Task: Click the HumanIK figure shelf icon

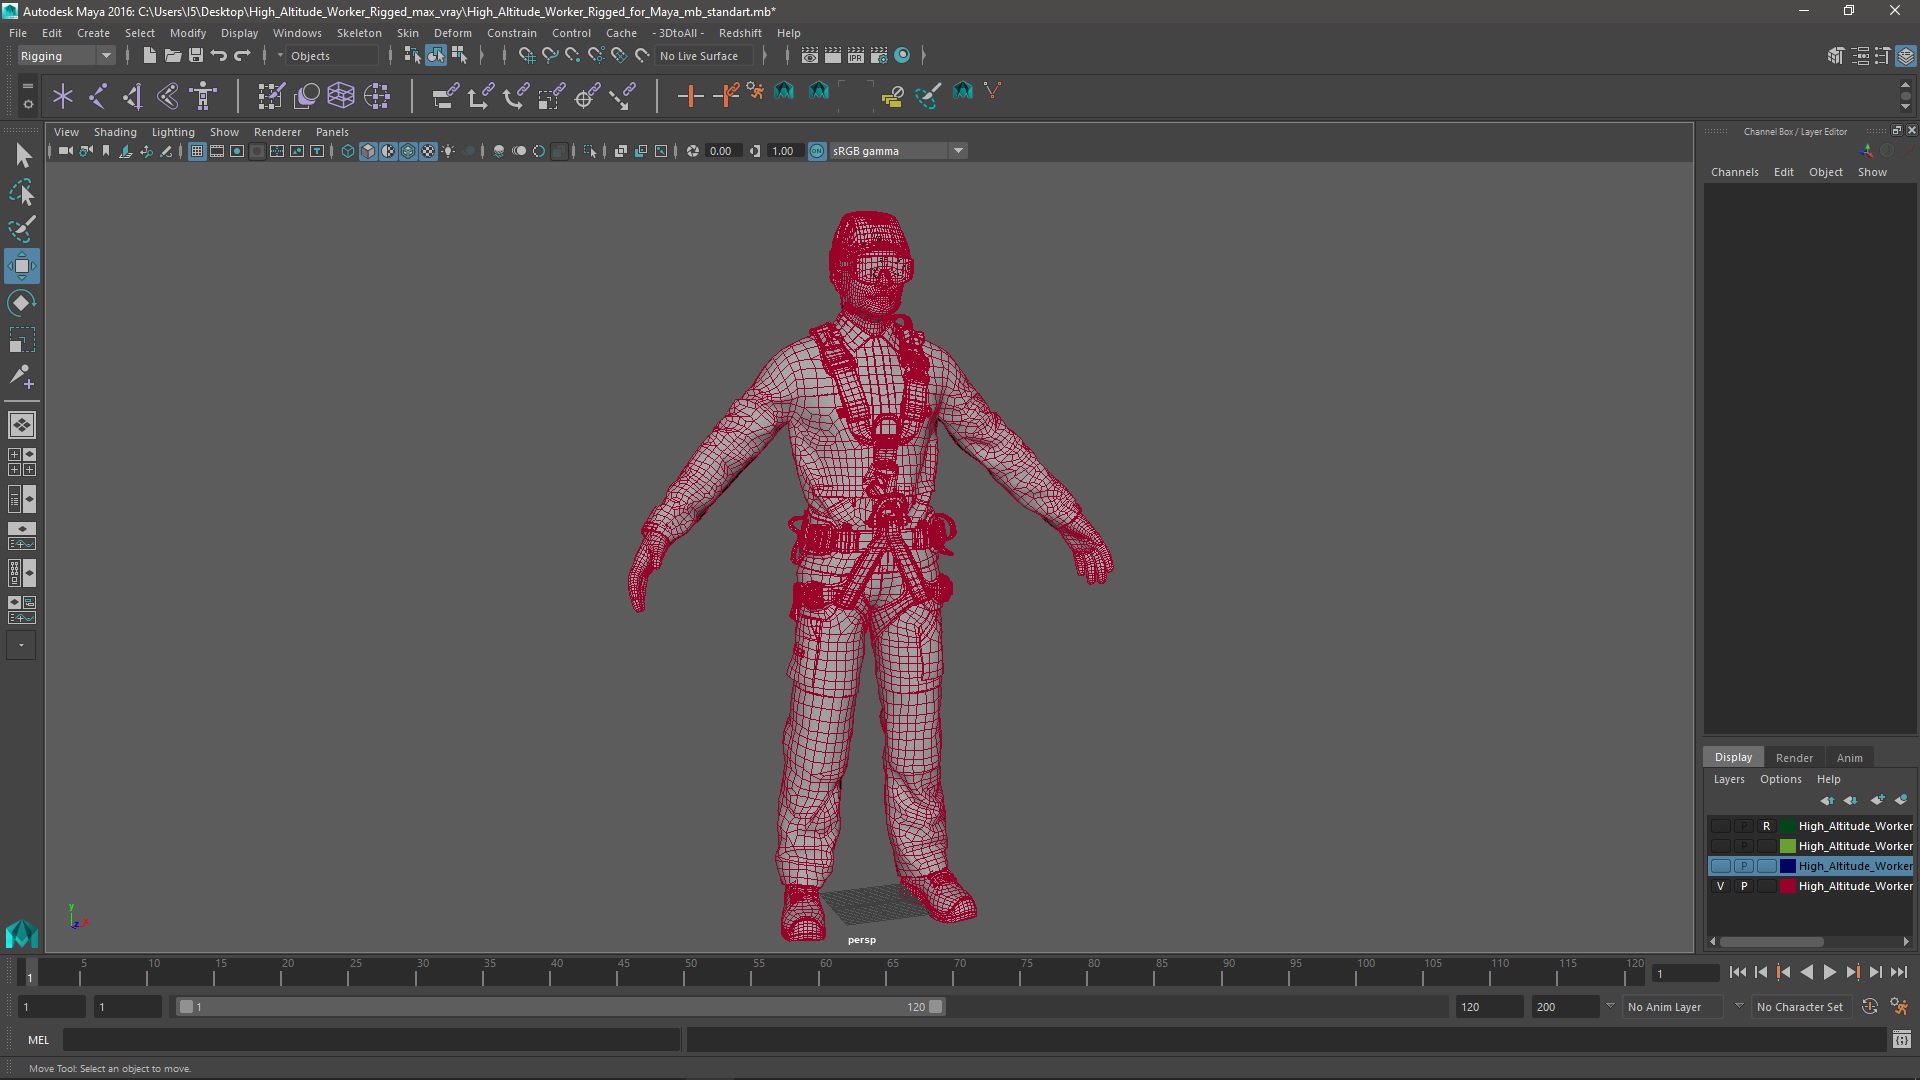Action: point(204,96)
